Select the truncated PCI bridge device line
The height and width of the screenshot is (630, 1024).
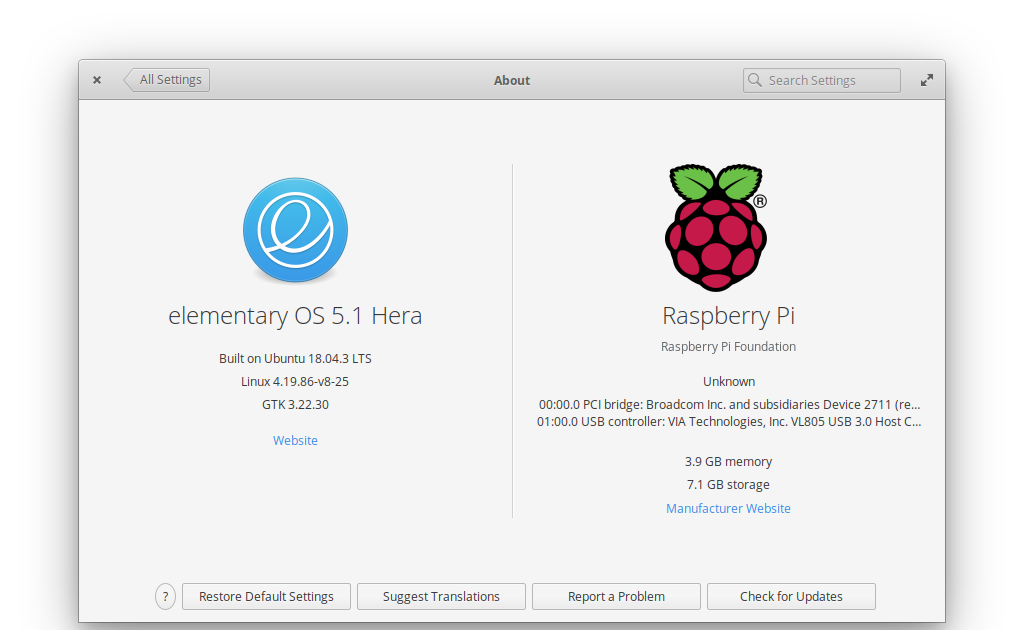pyautogui.click(x=728, y=405)
